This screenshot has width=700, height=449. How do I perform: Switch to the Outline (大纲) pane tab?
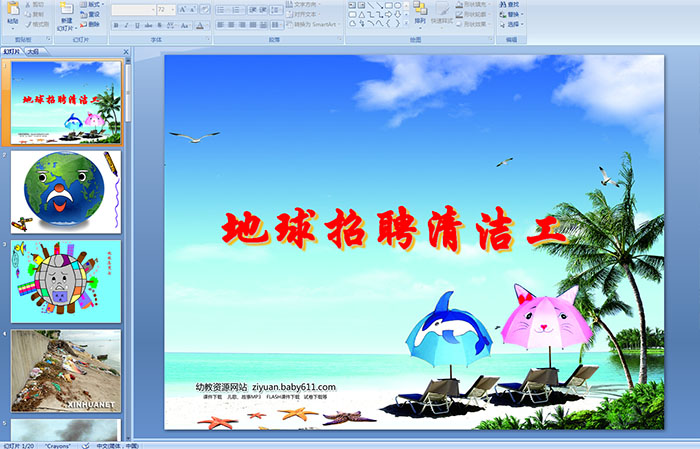click(33, 52)
